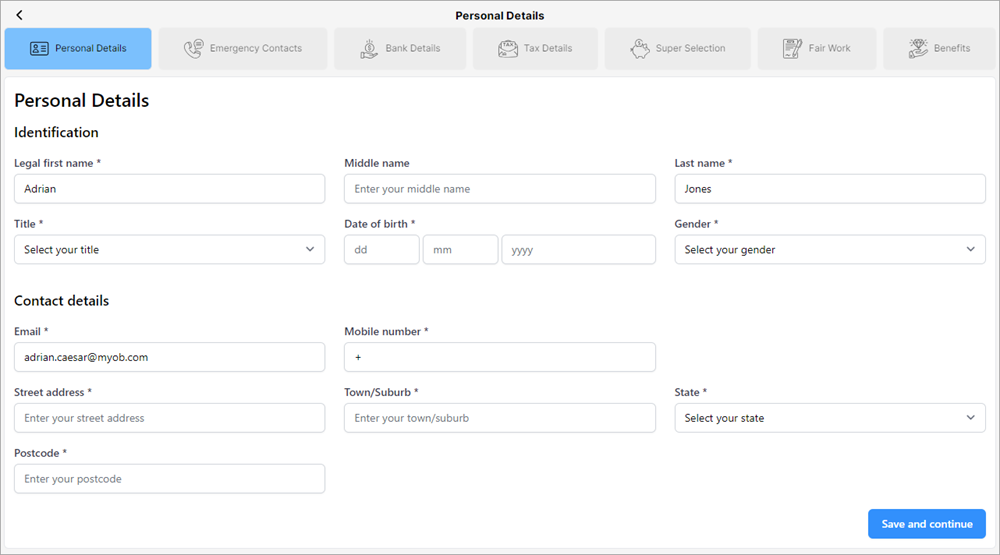
Task: Click the day (dd) date of birth field
Action: (381, 250)
